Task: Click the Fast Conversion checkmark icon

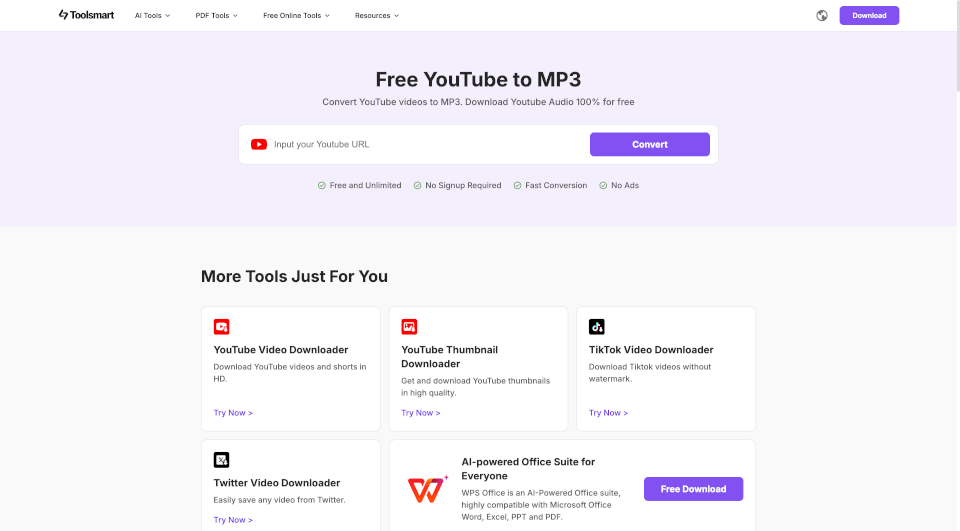Action: point(517,186)
